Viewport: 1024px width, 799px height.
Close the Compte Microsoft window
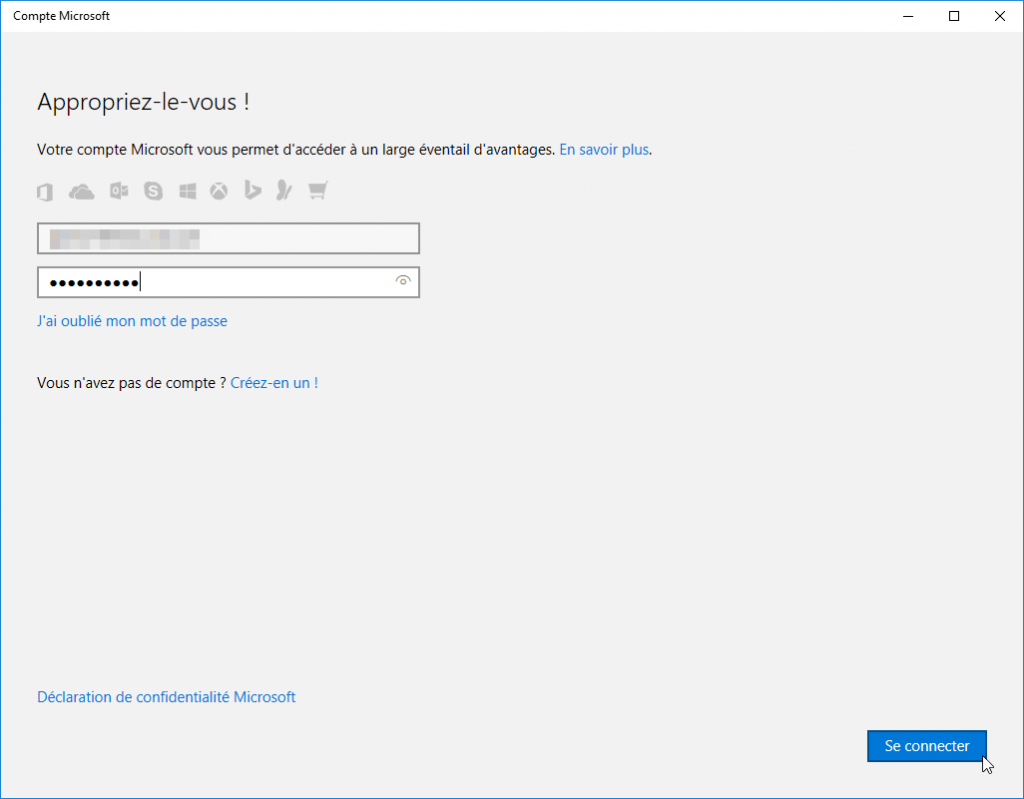tap(999, 16)
